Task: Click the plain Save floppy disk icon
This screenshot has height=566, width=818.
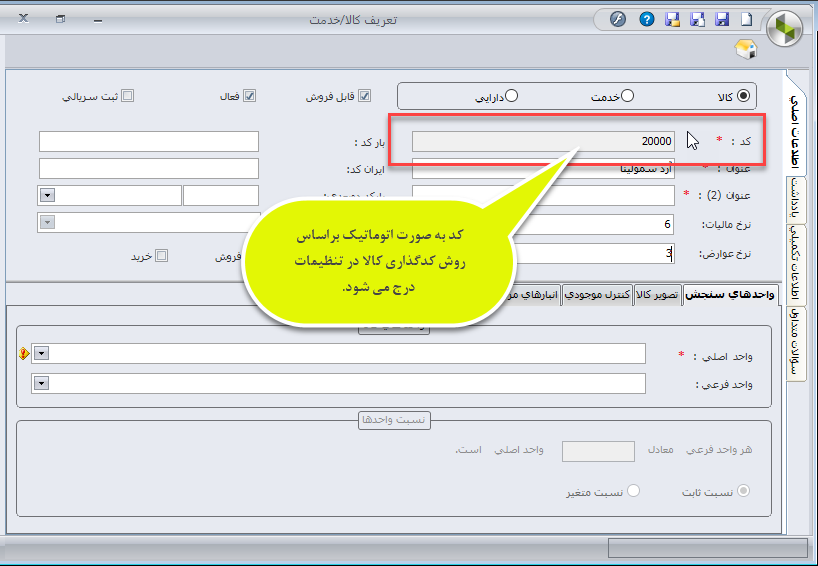Action: point(722,20)
